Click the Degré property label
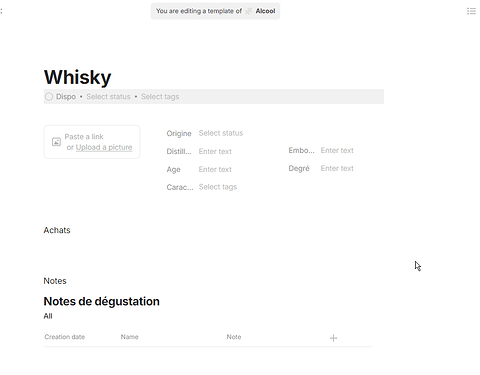This screenshot has width=480, height=375. click(x=299, y=168)
